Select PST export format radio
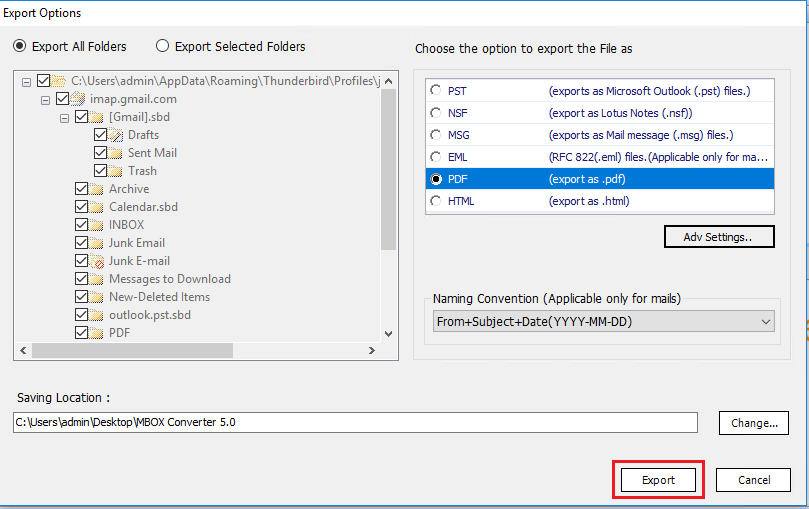This screenshot has width=809, height=509. pos(436,90)
